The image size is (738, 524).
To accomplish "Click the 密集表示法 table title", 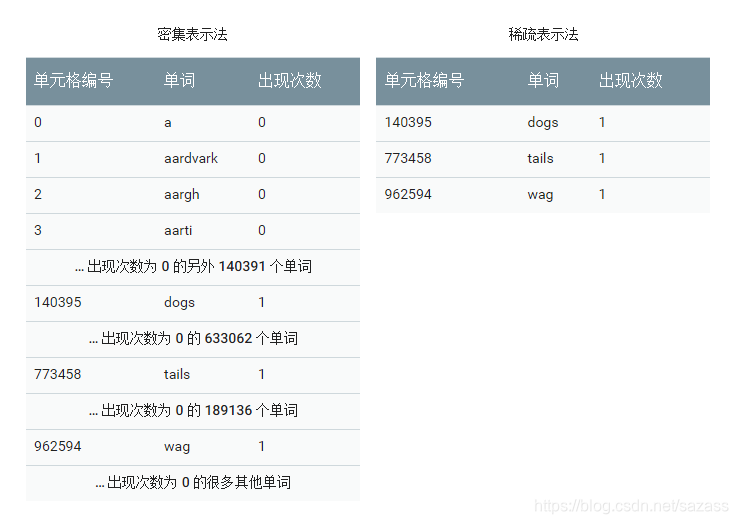I will (192, 34).
